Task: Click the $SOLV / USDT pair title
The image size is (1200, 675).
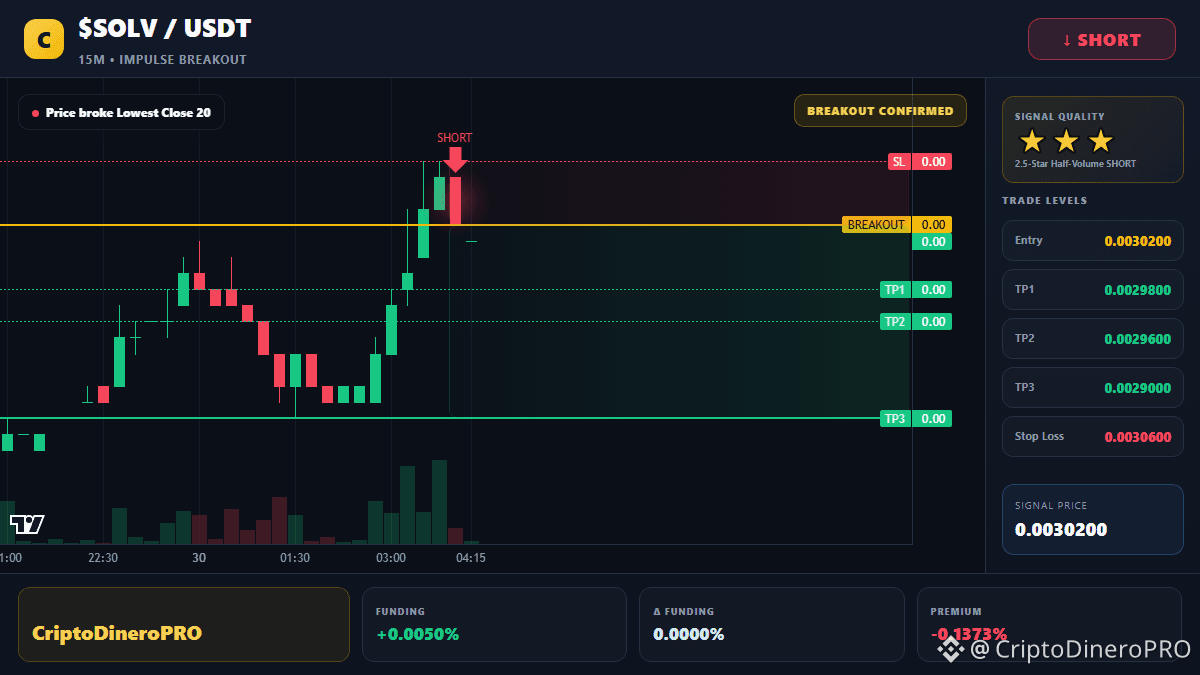Action: 165,30
